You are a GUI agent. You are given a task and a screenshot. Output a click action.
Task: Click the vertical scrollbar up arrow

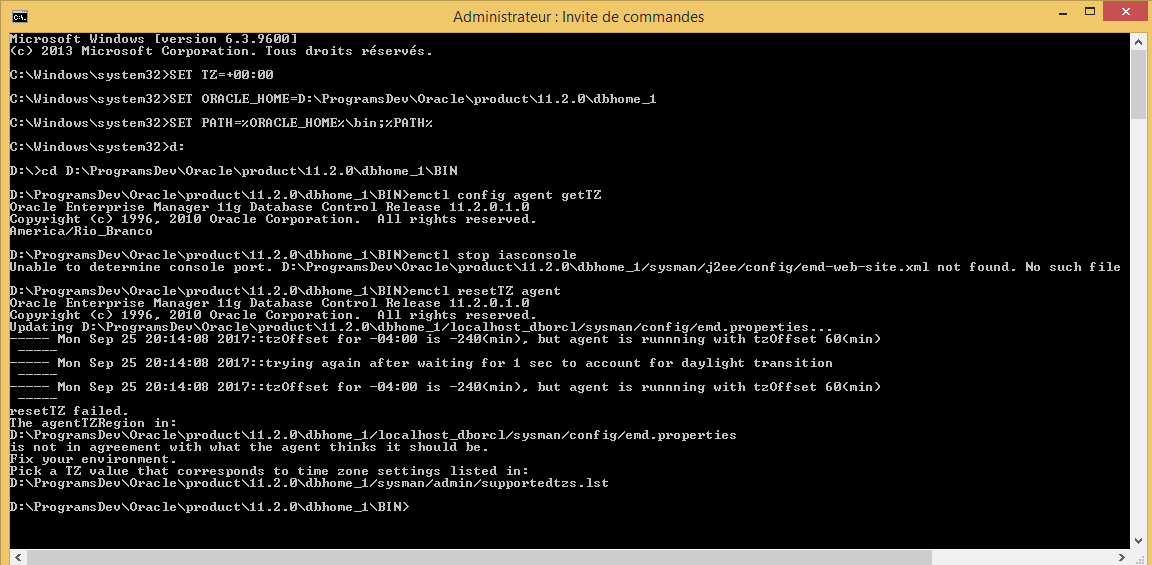pos(1138,43)
